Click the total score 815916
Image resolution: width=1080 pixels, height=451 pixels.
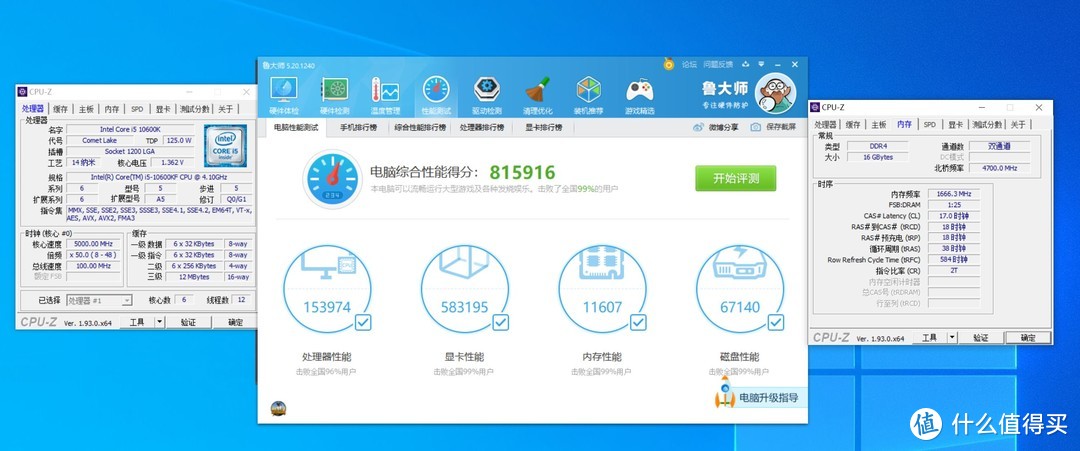pos(522,172)
